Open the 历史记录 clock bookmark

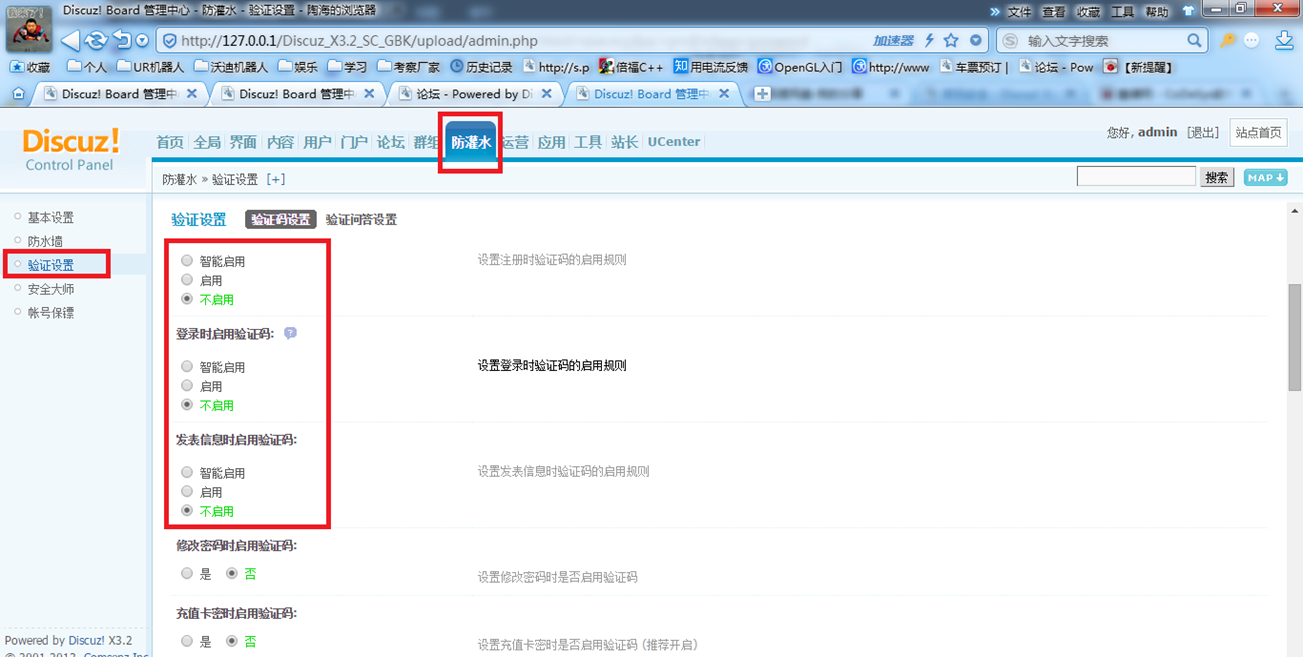click(x=481, y=67)
